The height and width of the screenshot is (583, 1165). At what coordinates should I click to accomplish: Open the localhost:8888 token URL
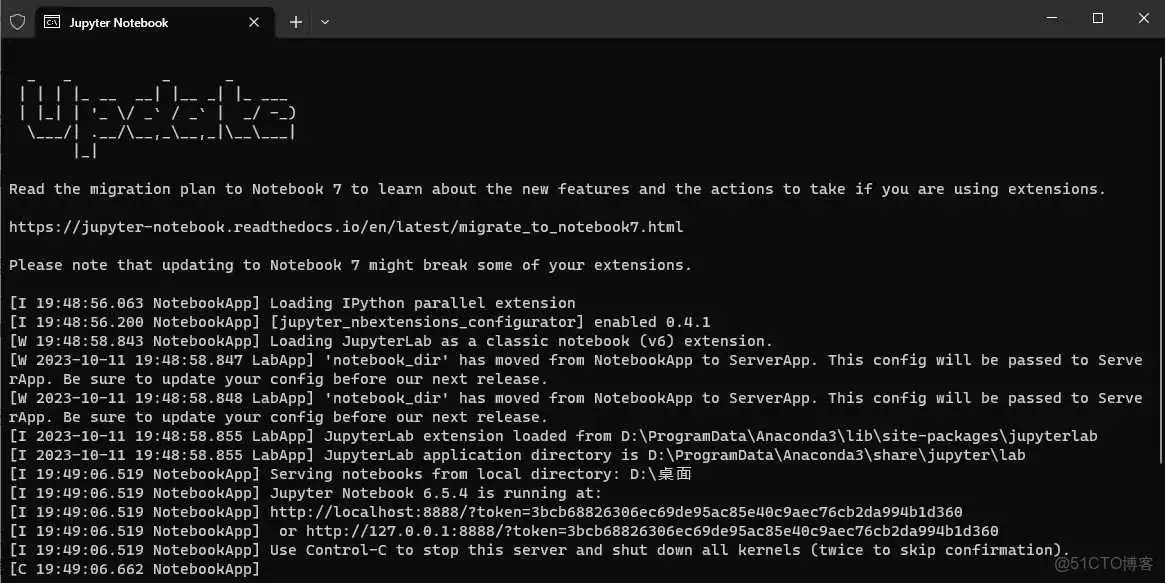click(x=616, y=512)
